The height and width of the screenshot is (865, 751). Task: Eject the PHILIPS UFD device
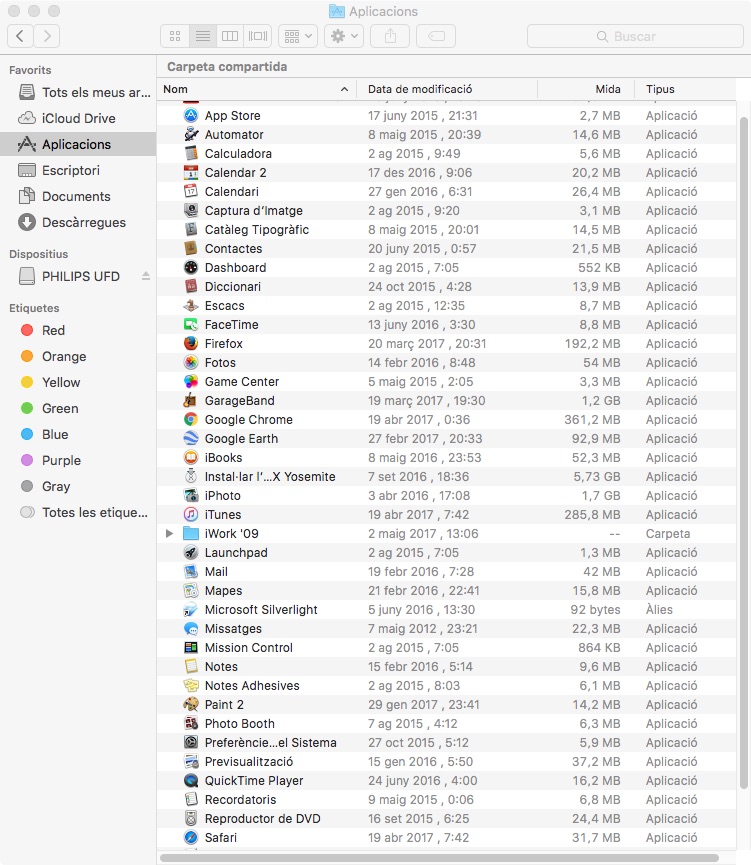tap(146, 276)
